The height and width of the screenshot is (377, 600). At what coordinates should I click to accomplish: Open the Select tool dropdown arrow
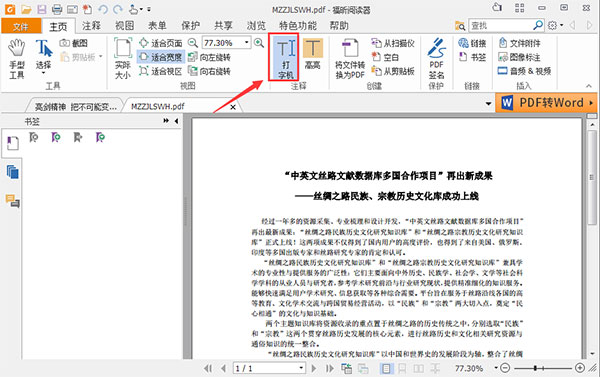pos(44,73)
